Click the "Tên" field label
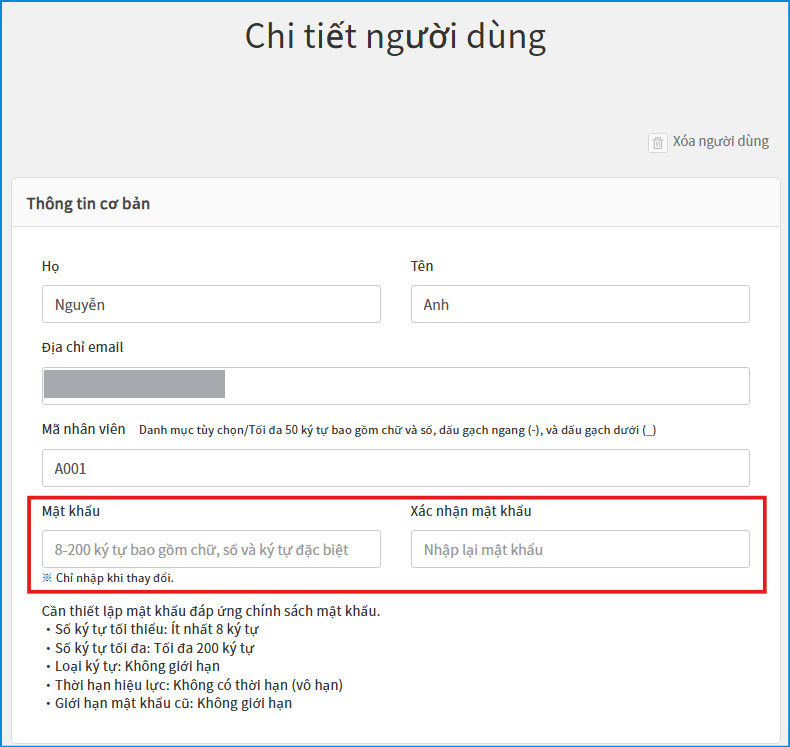Viewport: 790px width, 747px height. (422, 266)
